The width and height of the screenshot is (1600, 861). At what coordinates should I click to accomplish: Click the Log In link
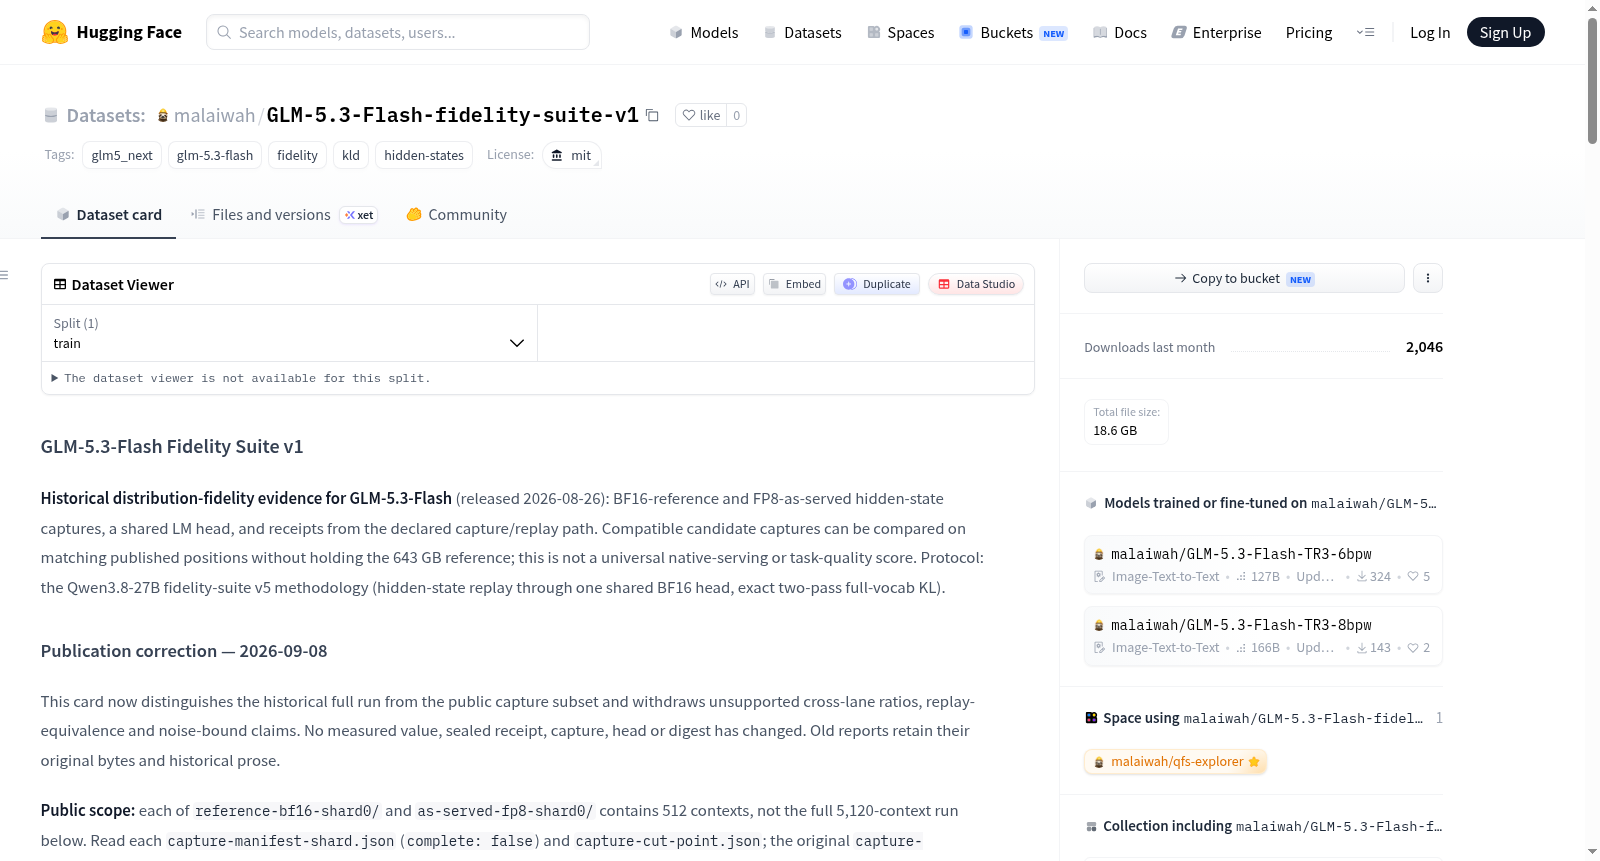click(x=1430, y=32)
